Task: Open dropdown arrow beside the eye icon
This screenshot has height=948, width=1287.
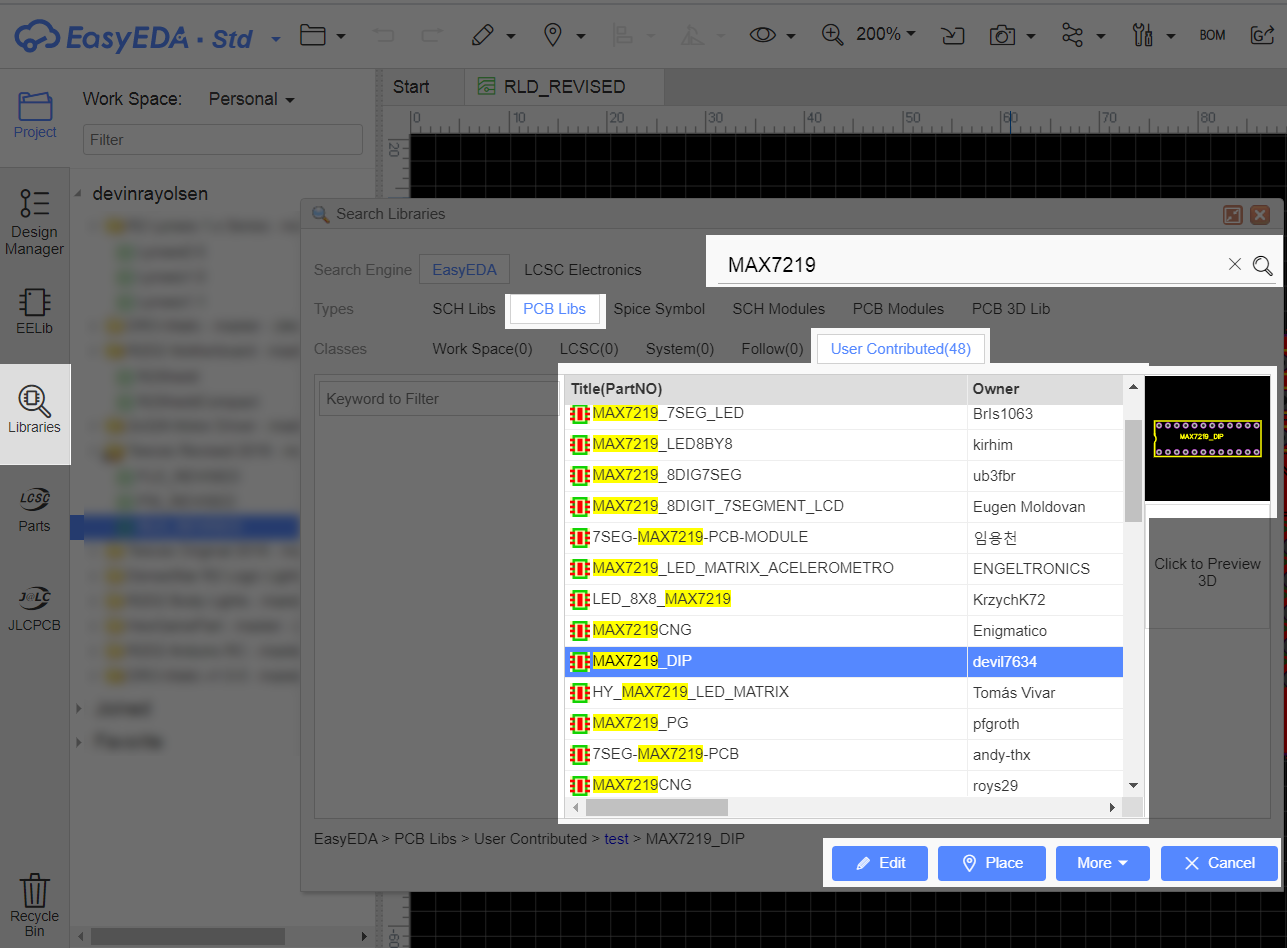Action: [791, 37]
